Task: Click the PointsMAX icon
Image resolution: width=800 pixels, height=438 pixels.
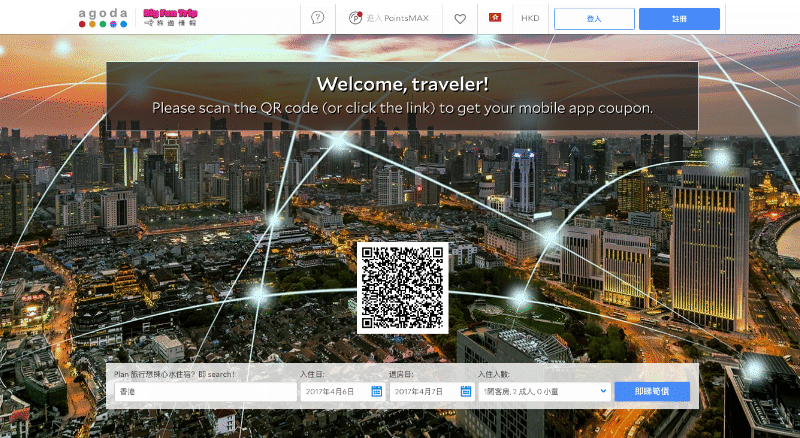Action: point(355,18)
